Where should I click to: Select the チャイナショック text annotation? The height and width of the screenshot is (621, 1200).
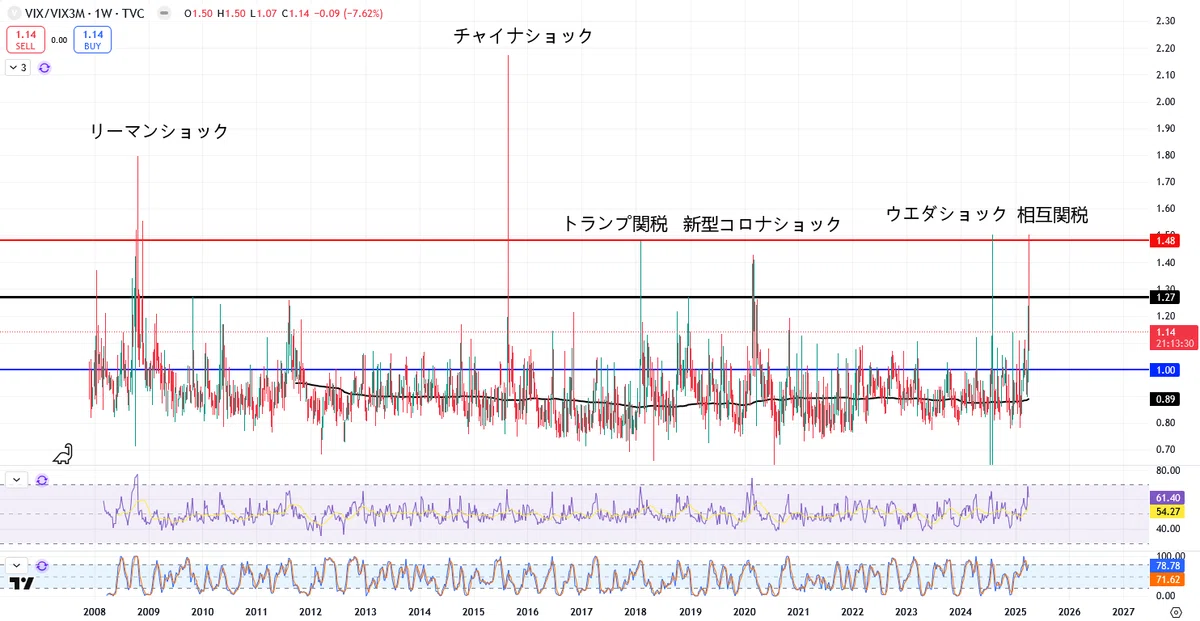pyautogui.click(x=523, y=36)
